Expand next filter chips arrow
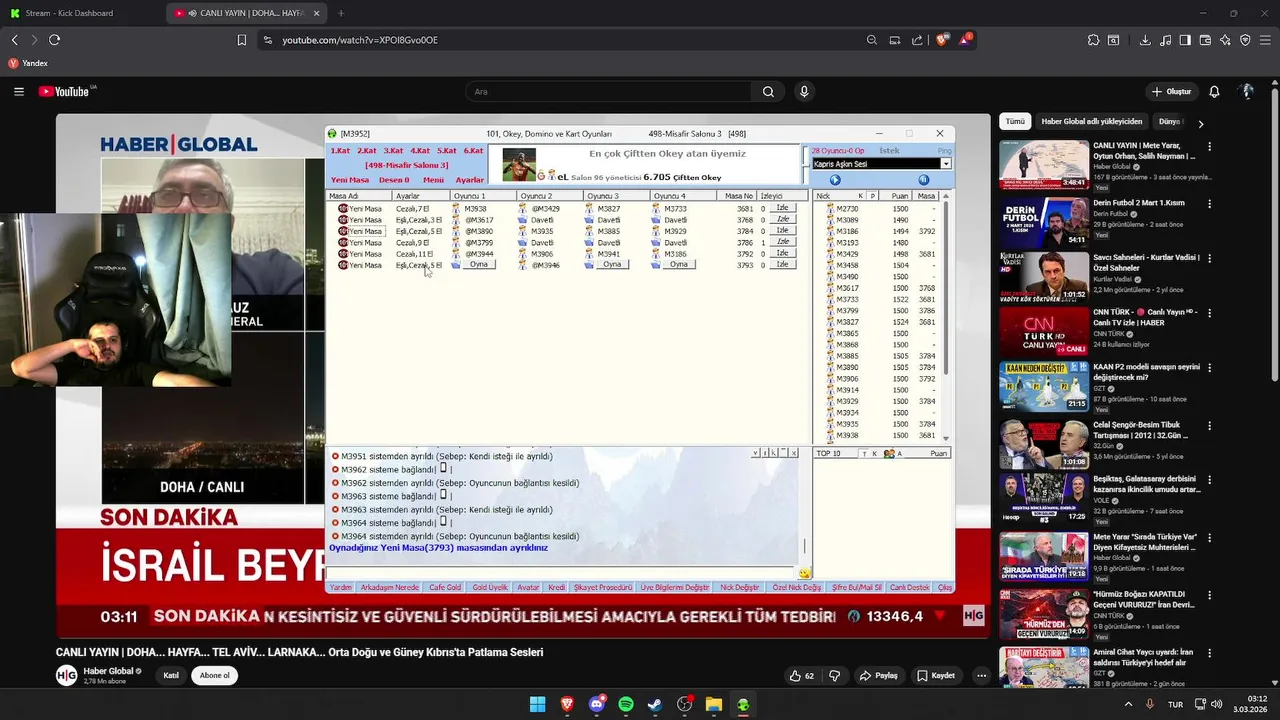Screen dimensions: 1280x720 click(x=1201, y=123)
